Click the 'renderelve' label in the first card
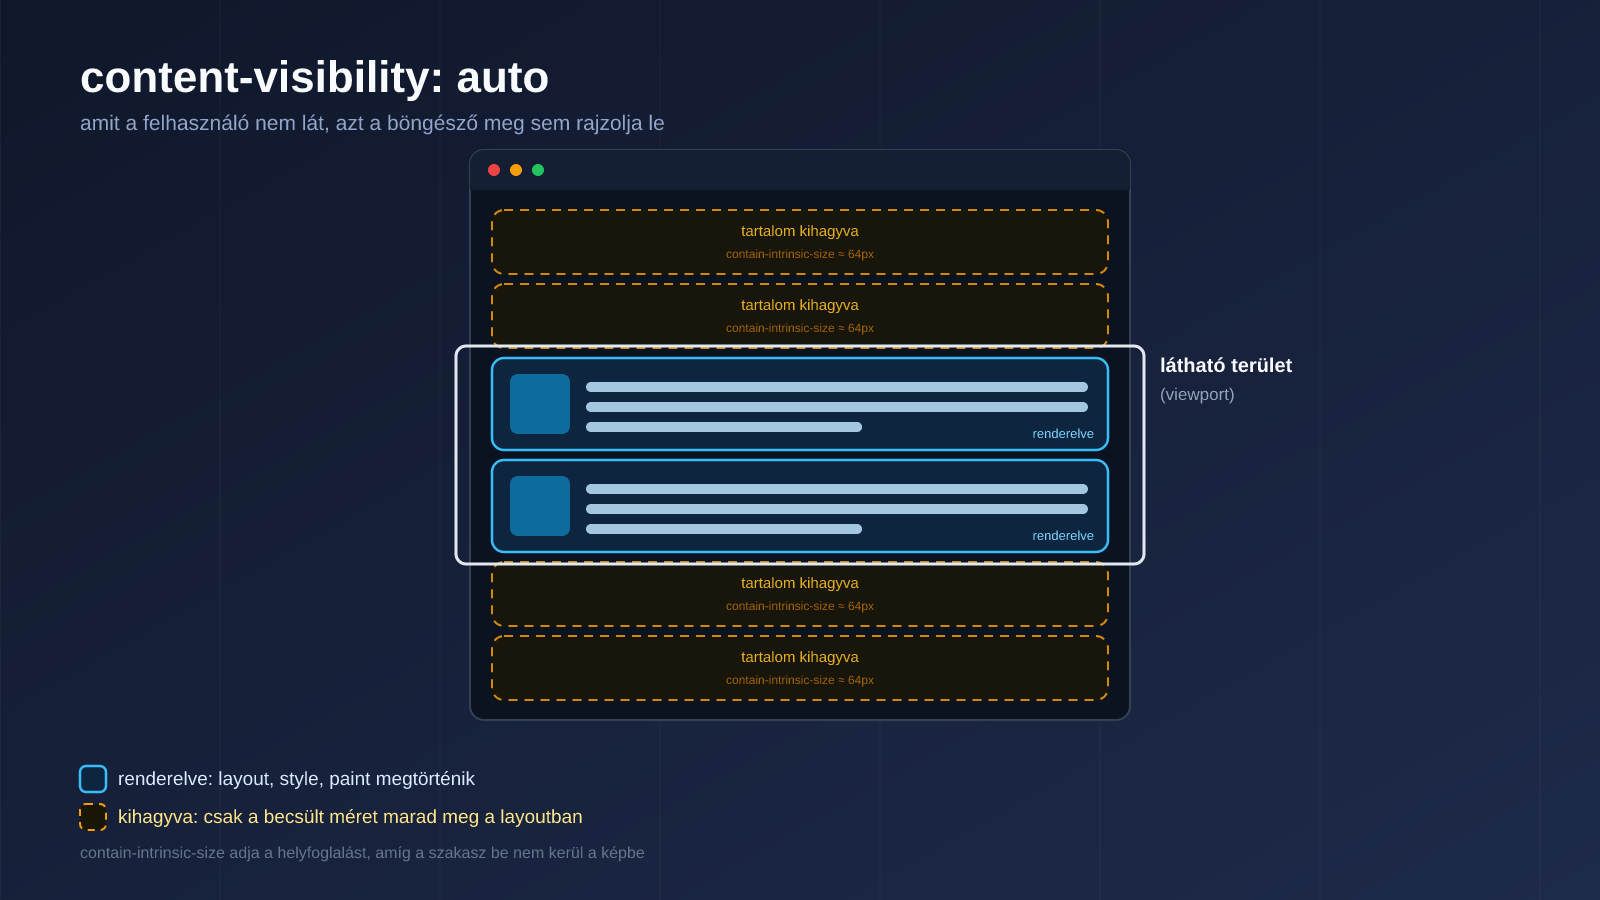This screenshot has width=1600, height=900. click(x=1063, y=434)
